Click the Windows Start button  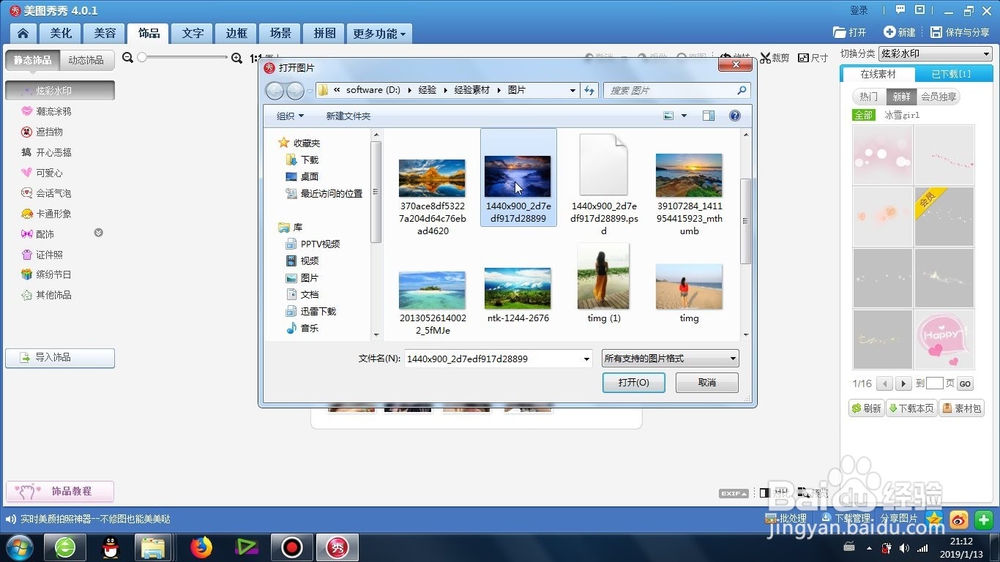point(19,547)
